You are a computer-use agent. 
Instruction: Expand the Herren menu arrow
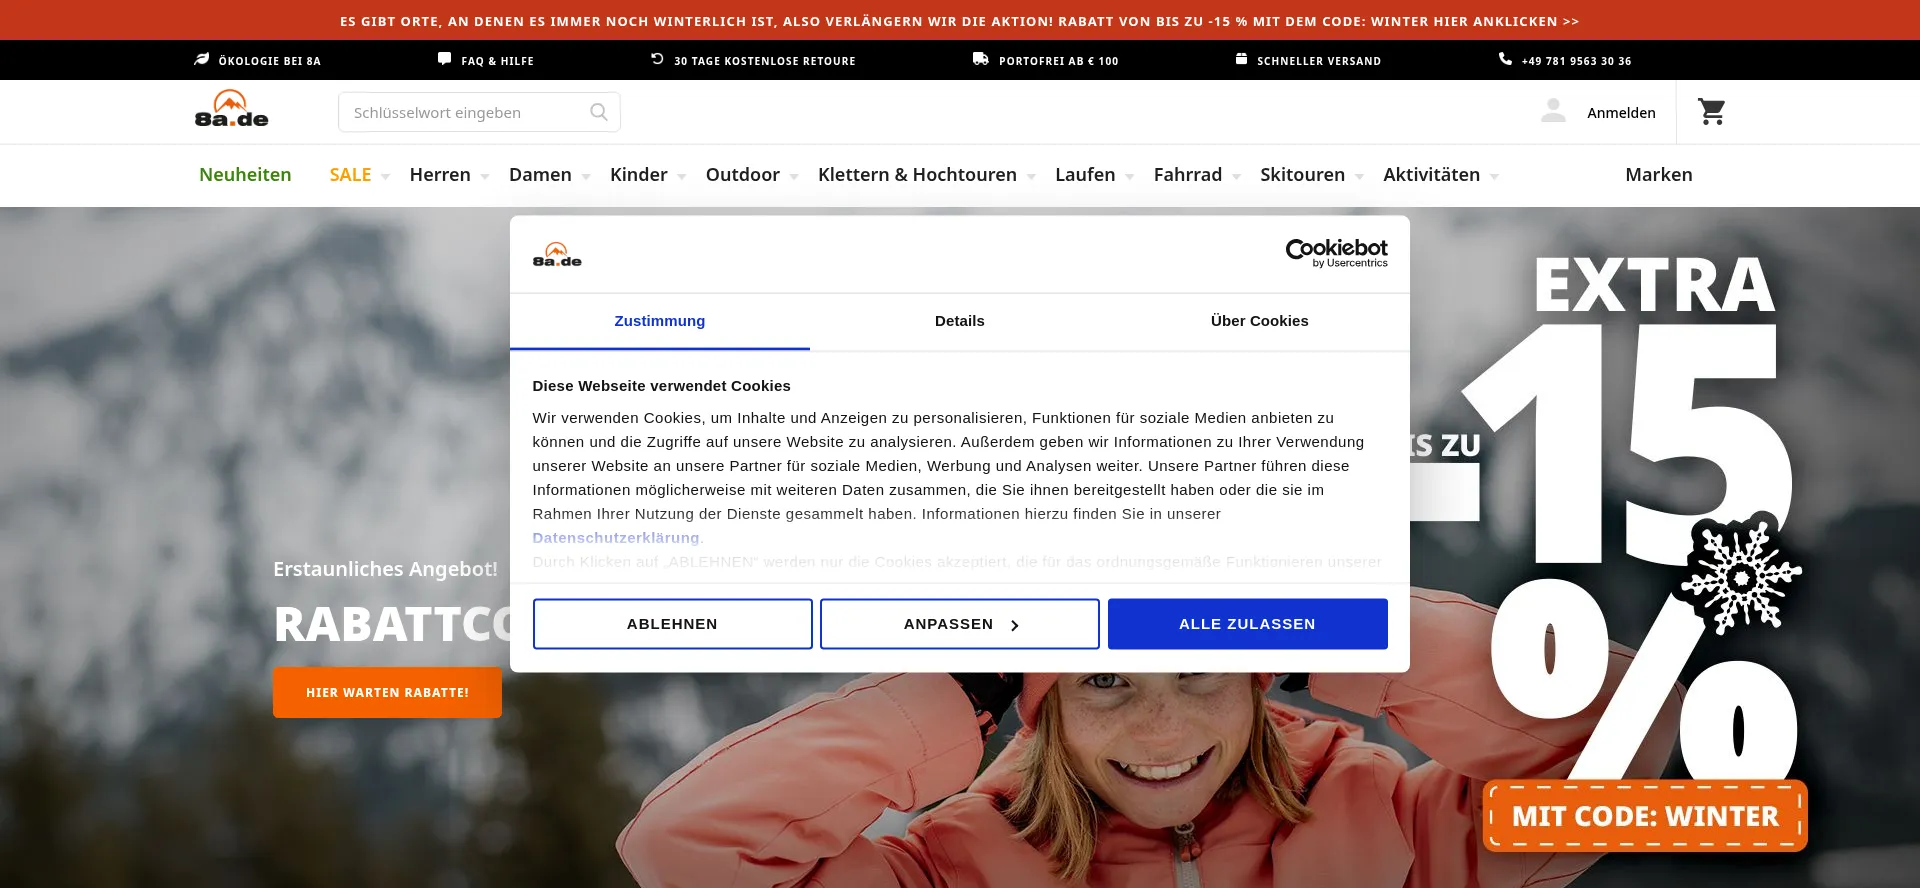point(484,177)
